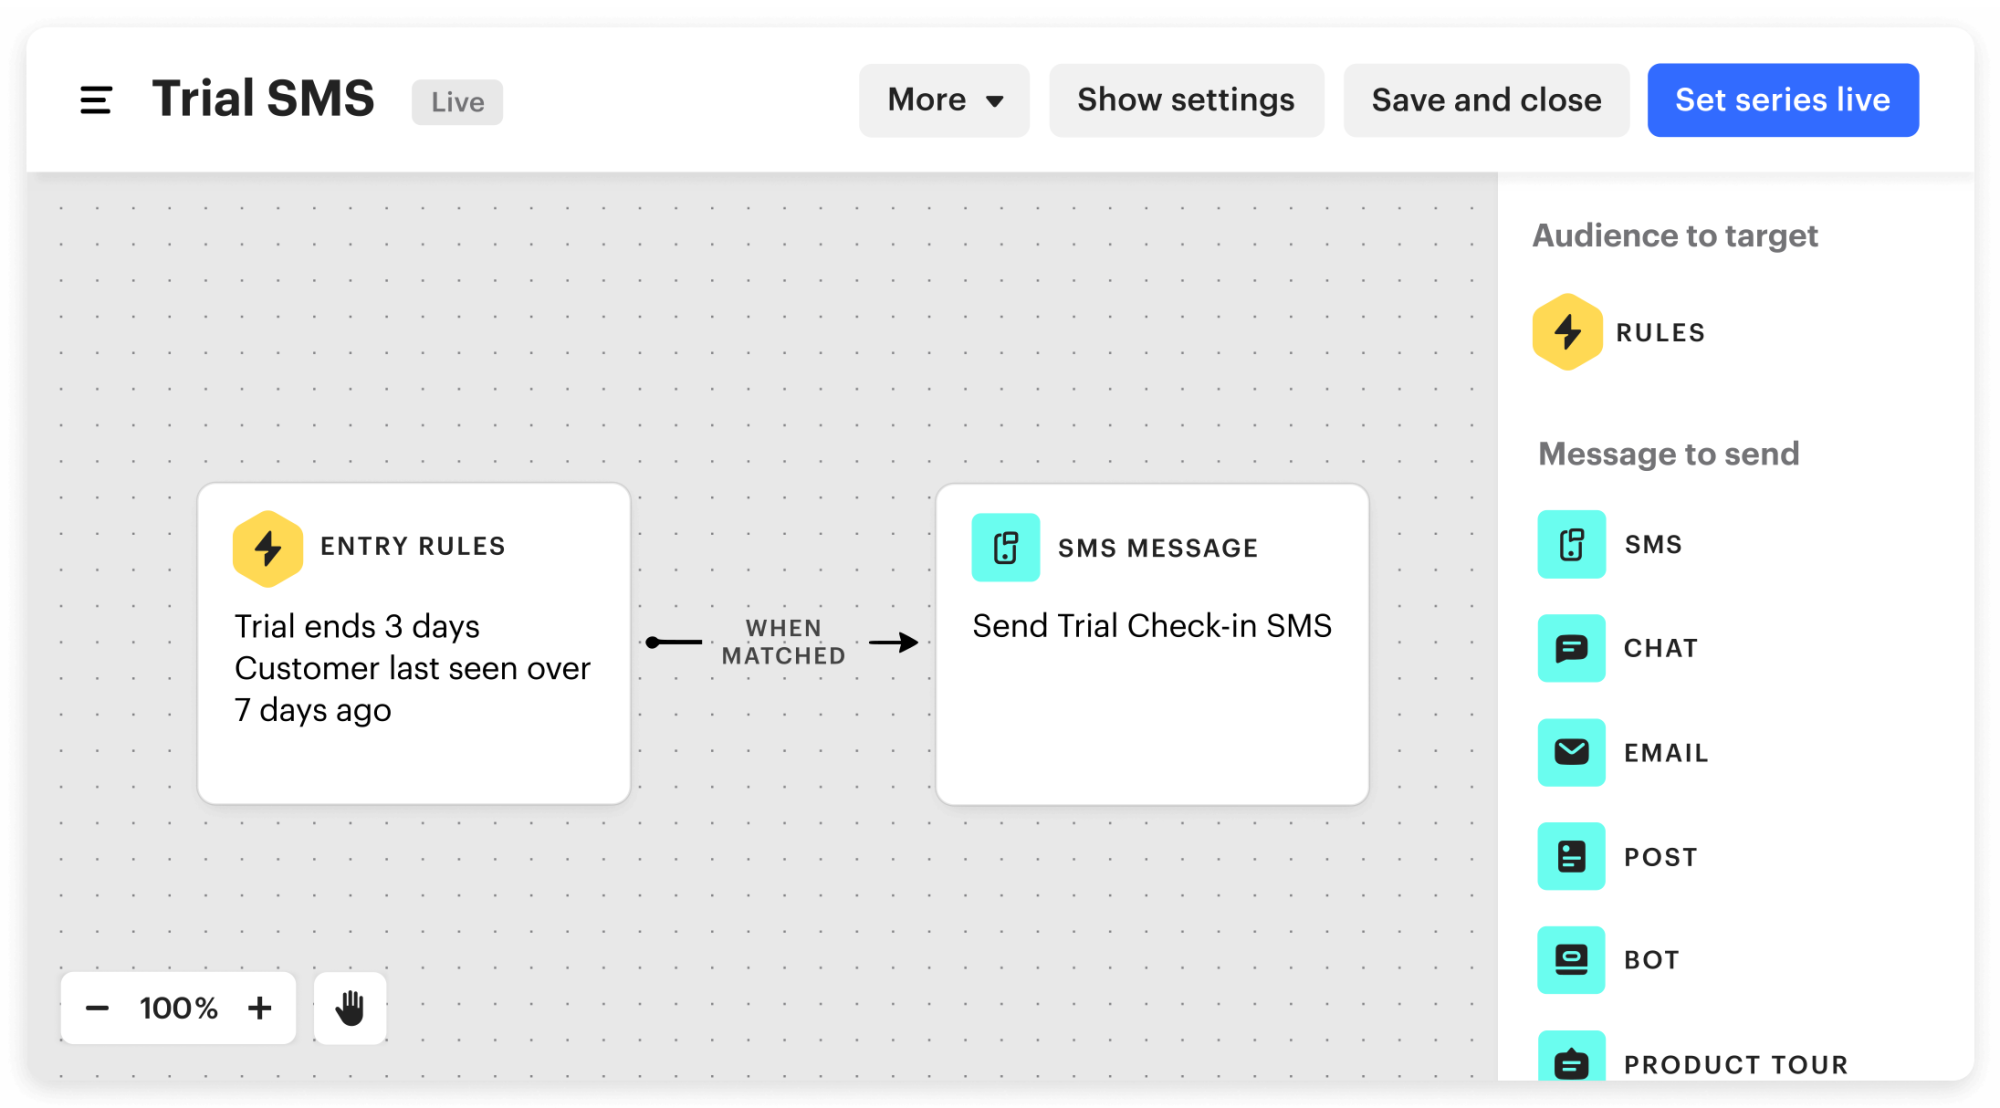This screenshot has height=1108, width=2000.
Task: Click Show settings button
Action: [1186, 100]
